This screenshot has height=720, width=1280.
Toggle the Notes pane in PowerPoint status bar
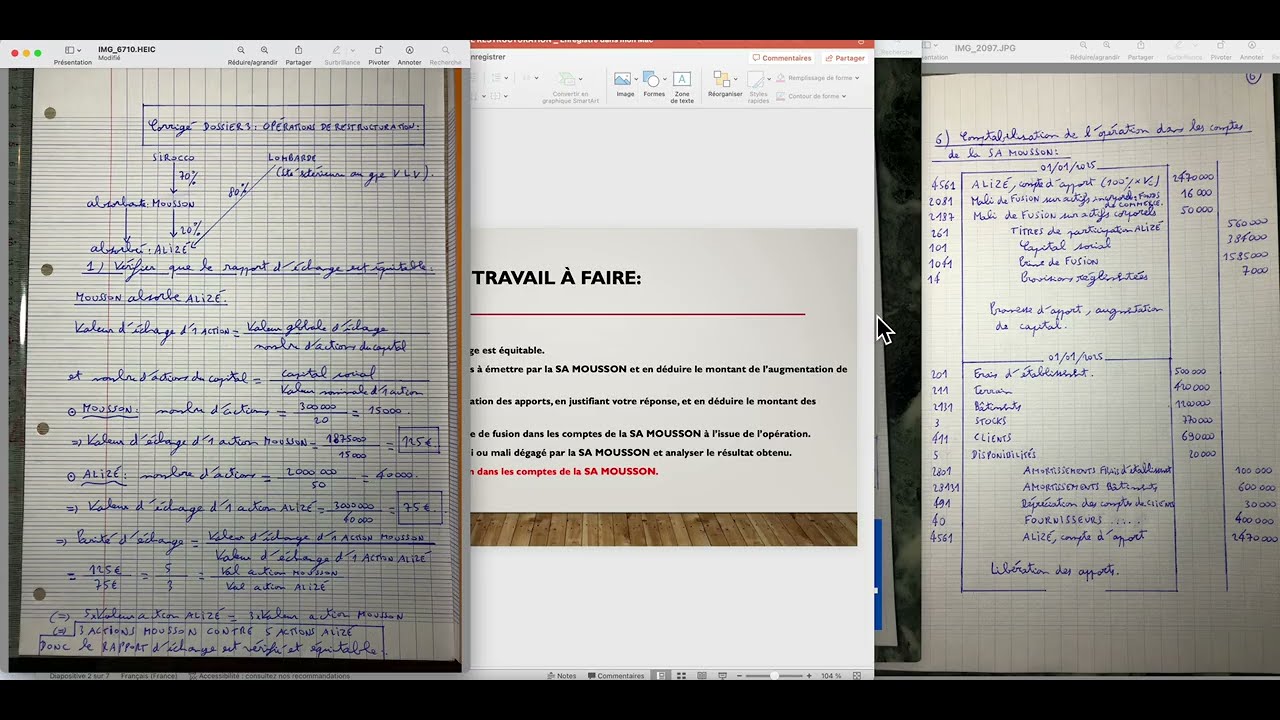coord(562,676)
